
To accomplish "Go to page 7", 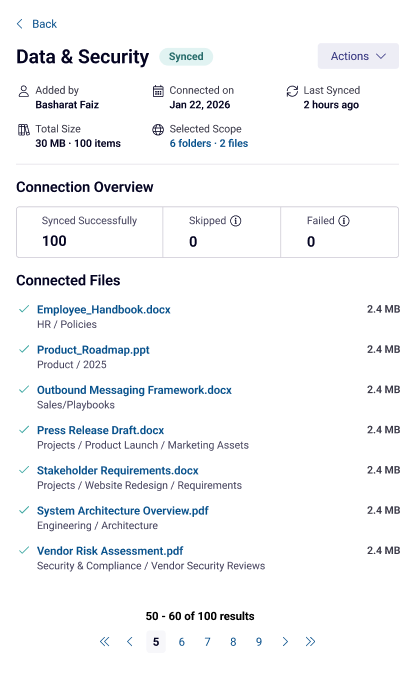I will (208, 642).
